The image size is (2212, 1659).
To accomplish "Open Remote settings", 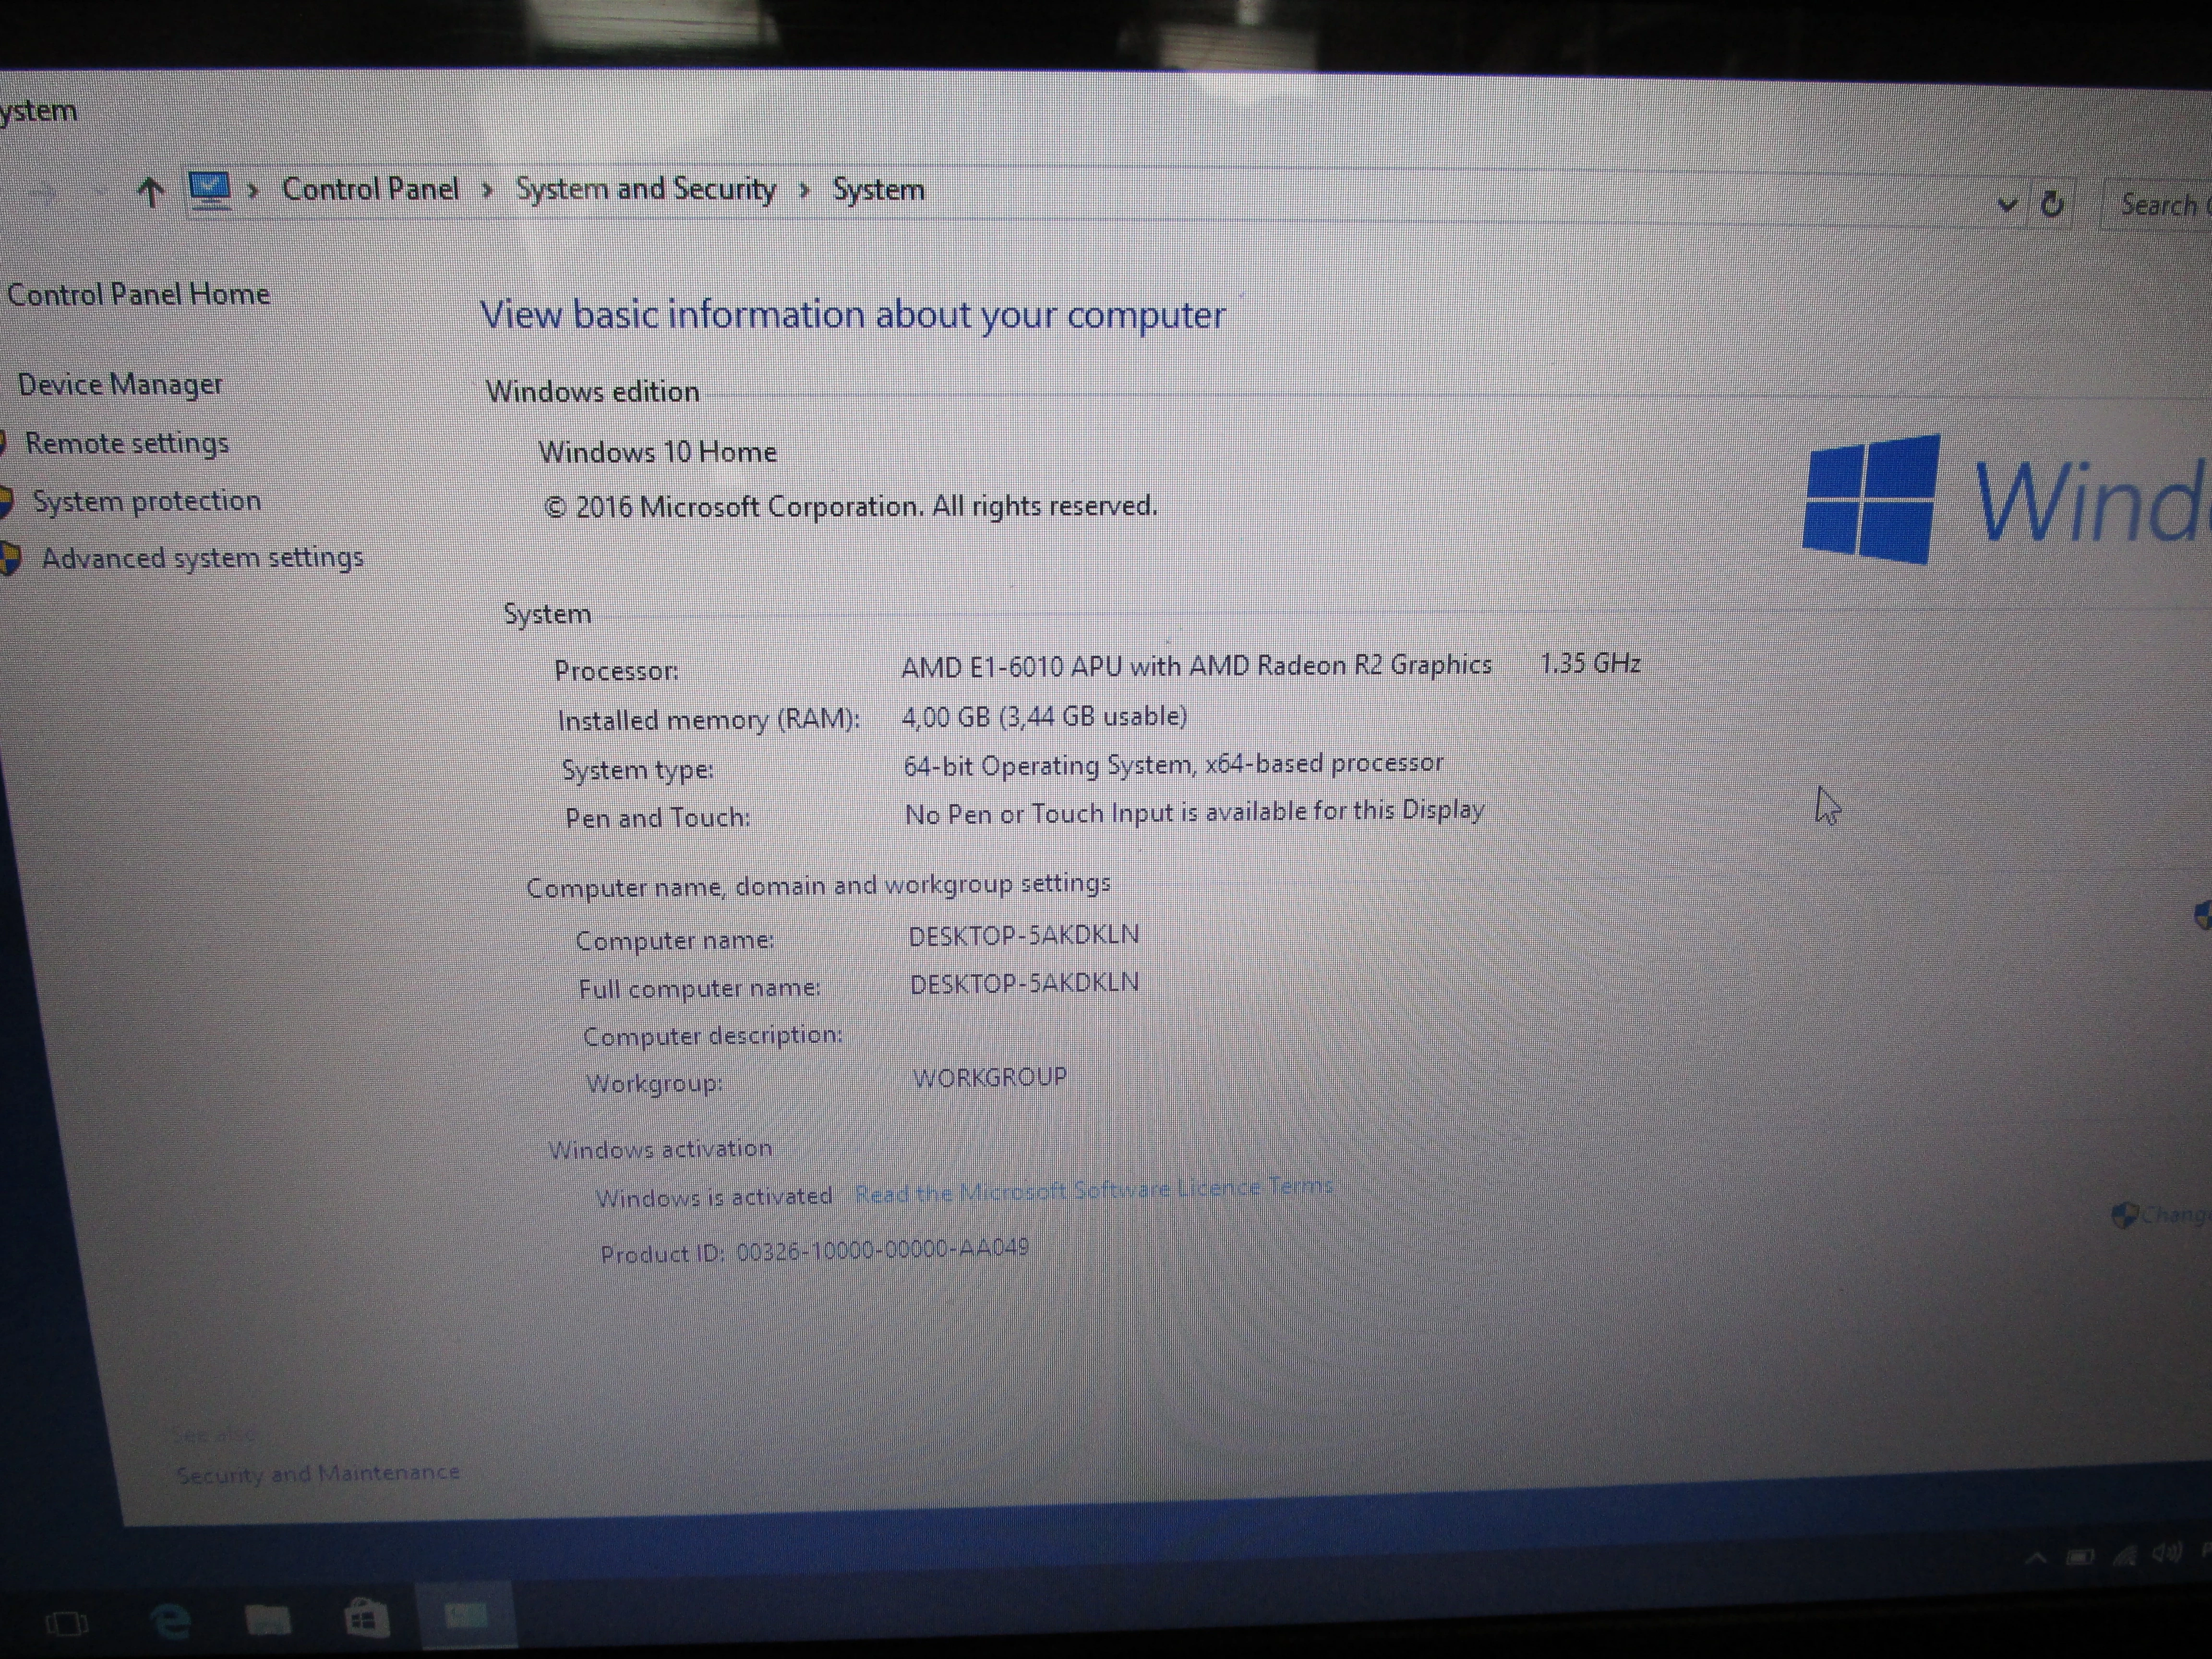I will tap(127, 443).
